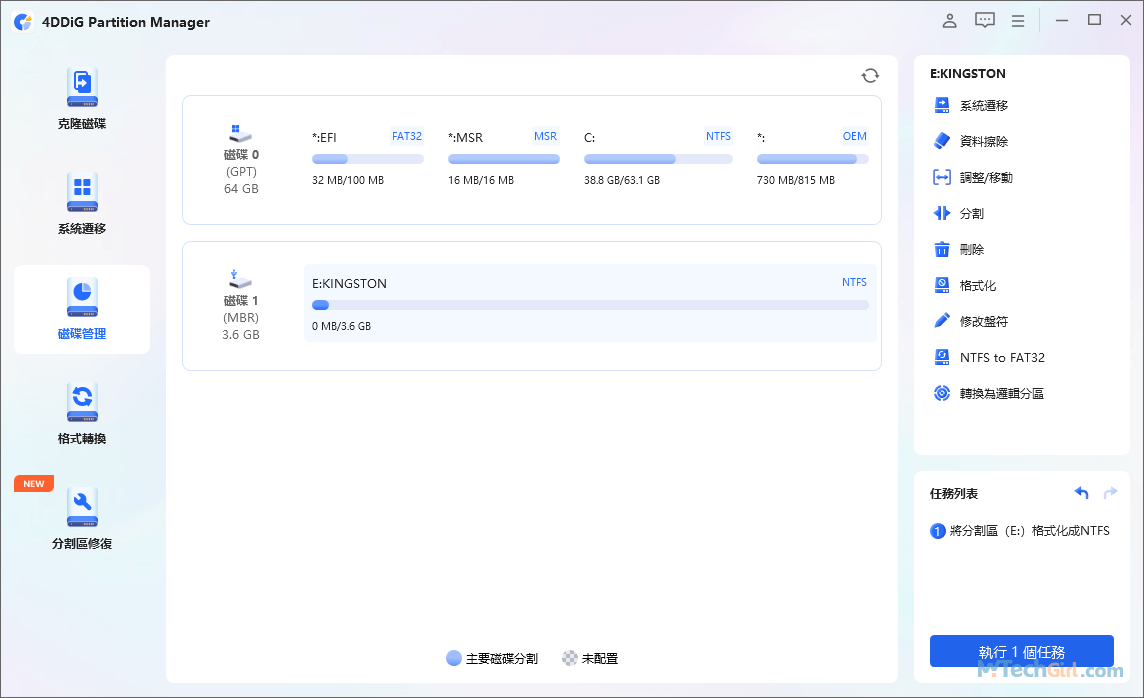The width and height of the screenshot is (1144, 698).
Task: Select the 系統遷移 tool in the sidebar
Action: tap(82, 203)
